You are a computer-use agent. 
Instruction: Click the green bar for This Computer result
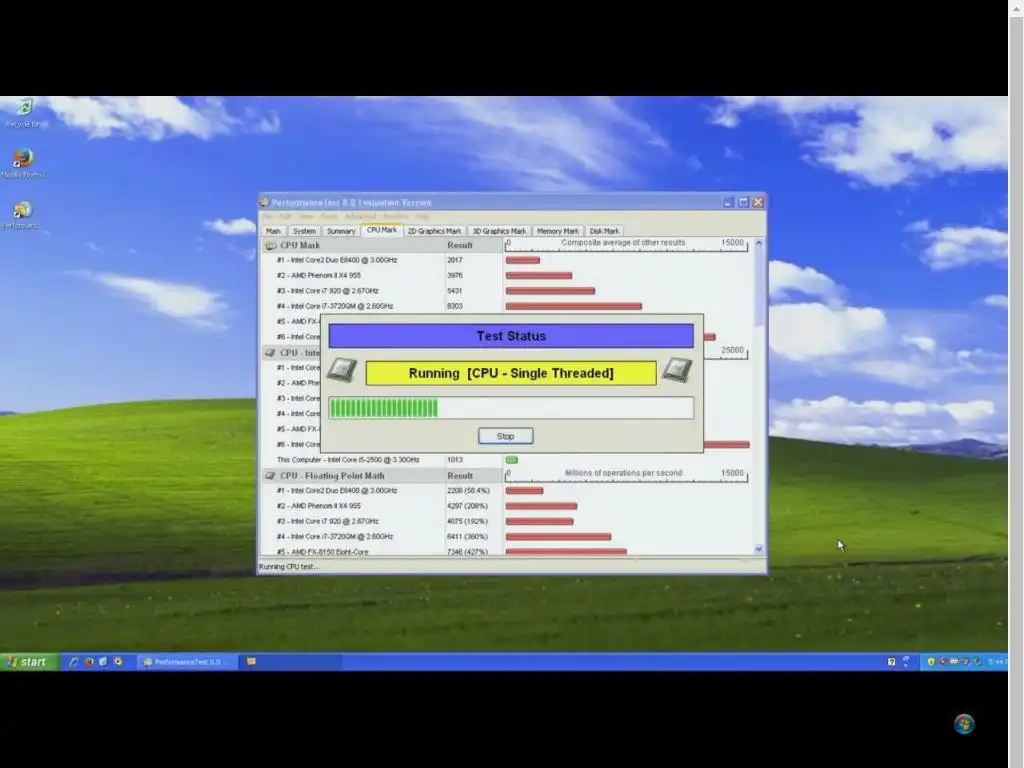(x=511, y=460)
